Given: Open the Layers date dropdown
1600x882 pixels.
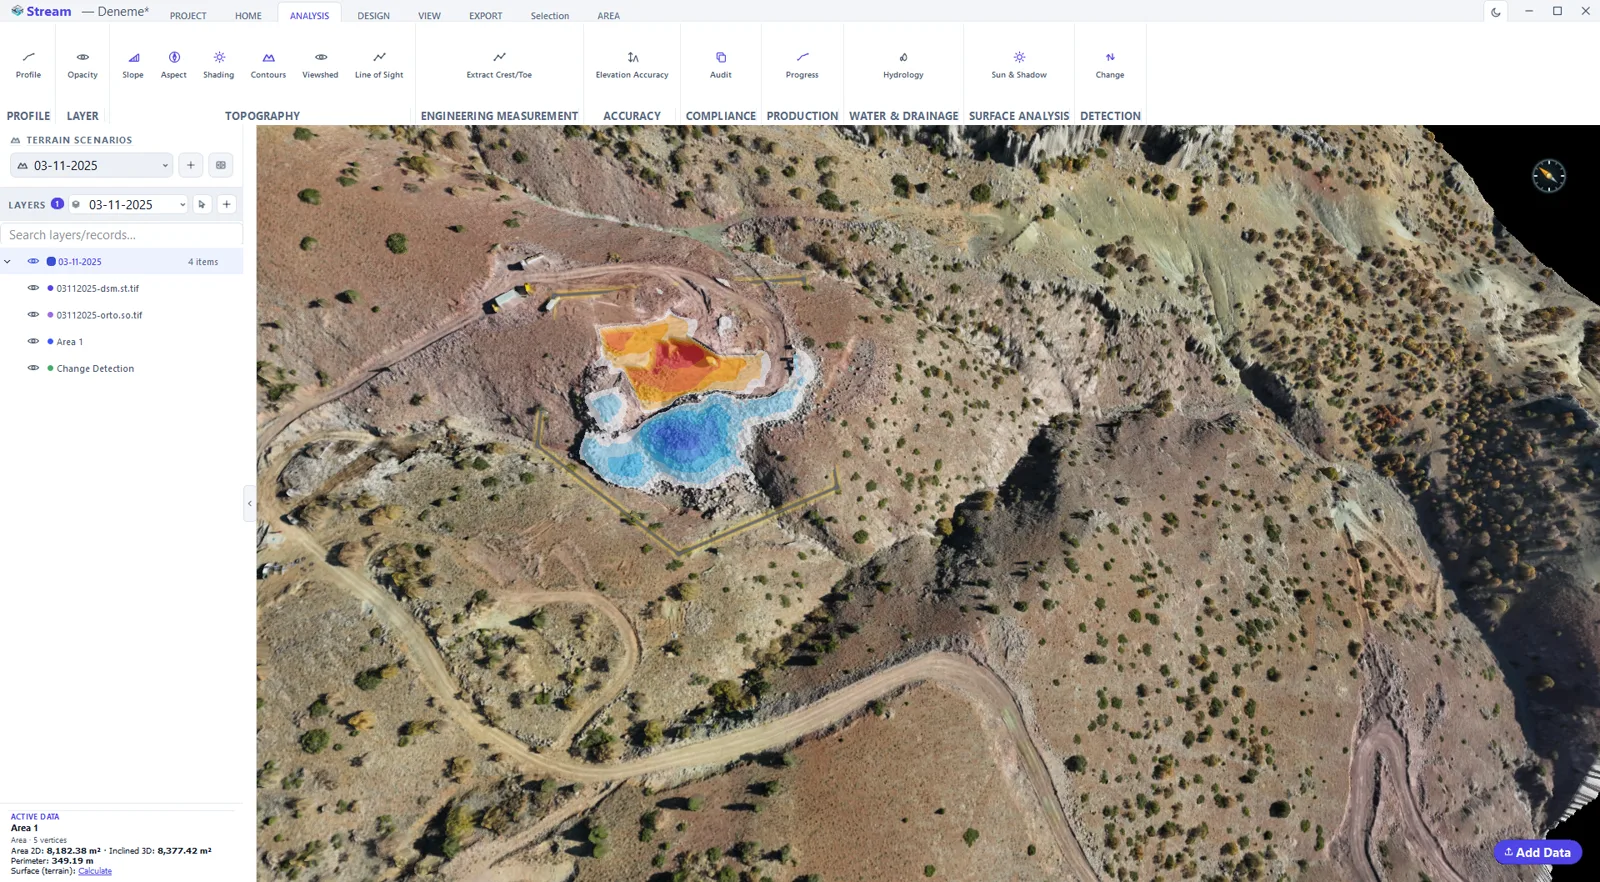Looking at the screenshot, I should point(129,204).
